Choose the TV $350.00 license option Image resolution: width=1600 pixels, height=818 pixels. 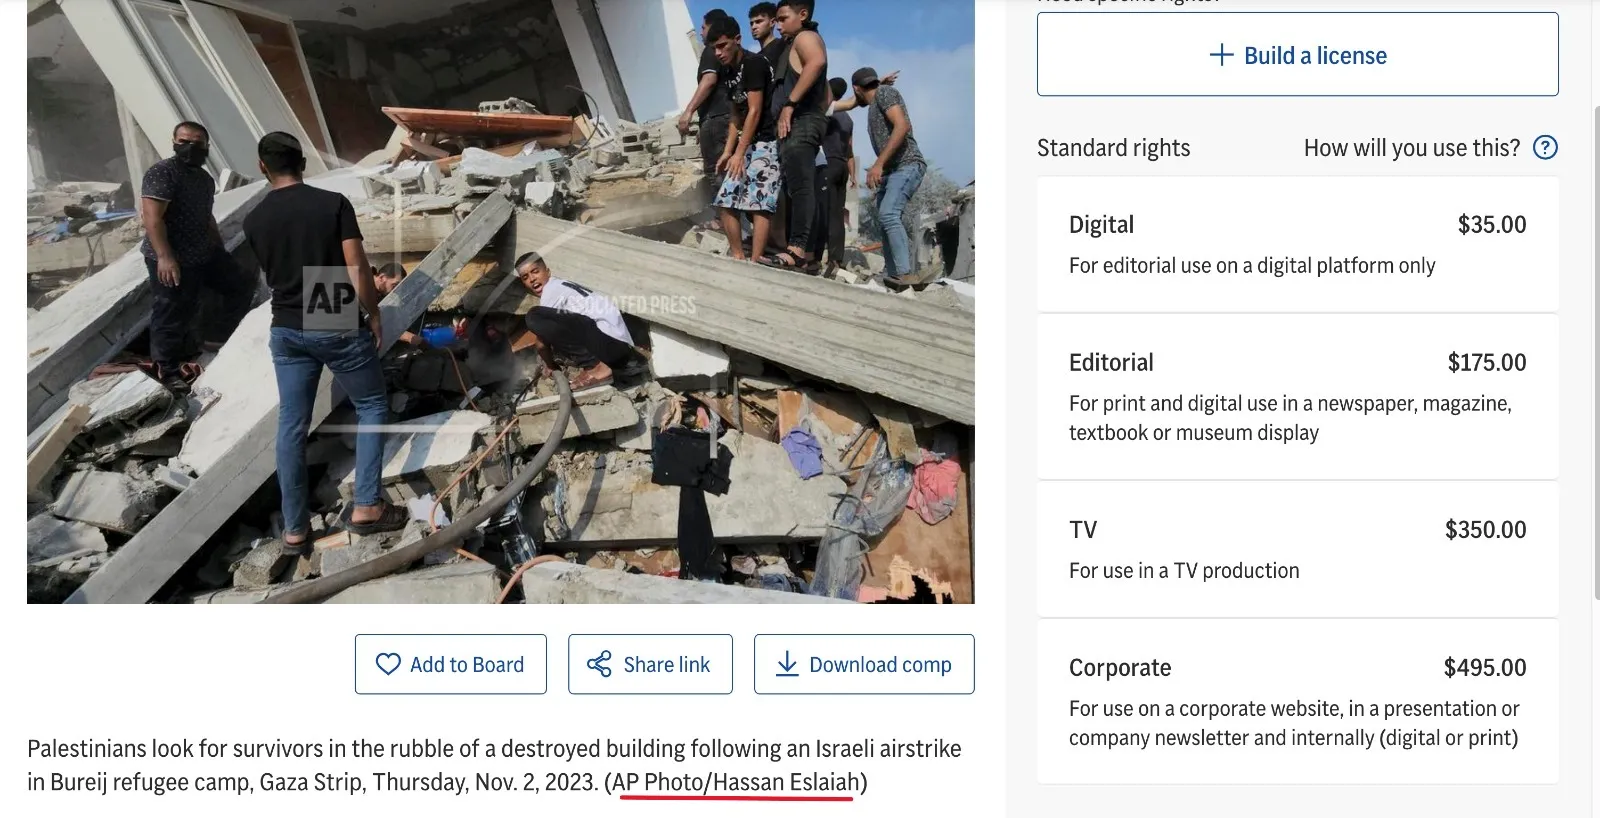(x=1297, y=549)
